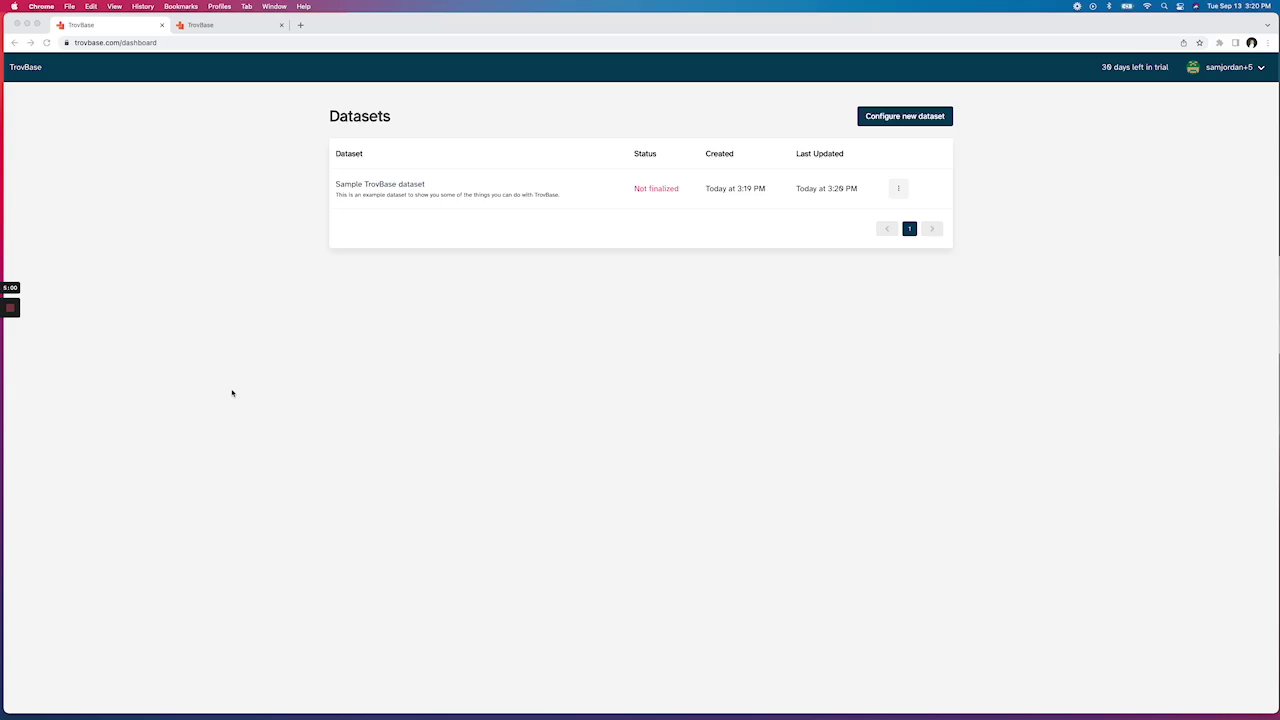Image resolution: width=1280 pixels, height=720 pixels.
Task: Open the View menu
Action: (x=115, y=6)
